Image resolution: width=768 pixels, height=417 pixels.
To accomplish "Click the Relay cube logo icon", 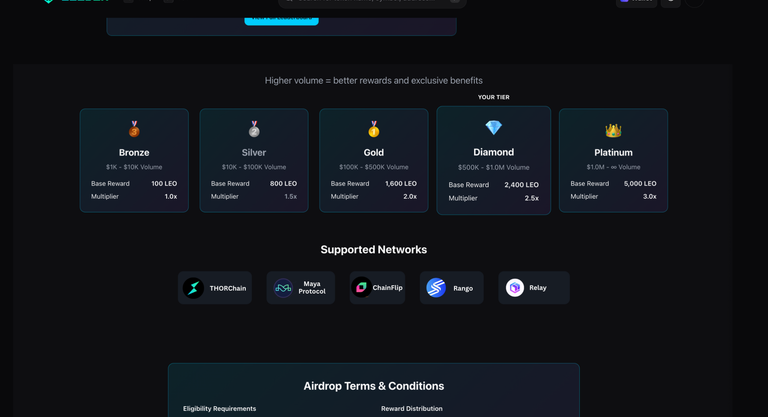I will pyautogui.click(x=515, y=288).
